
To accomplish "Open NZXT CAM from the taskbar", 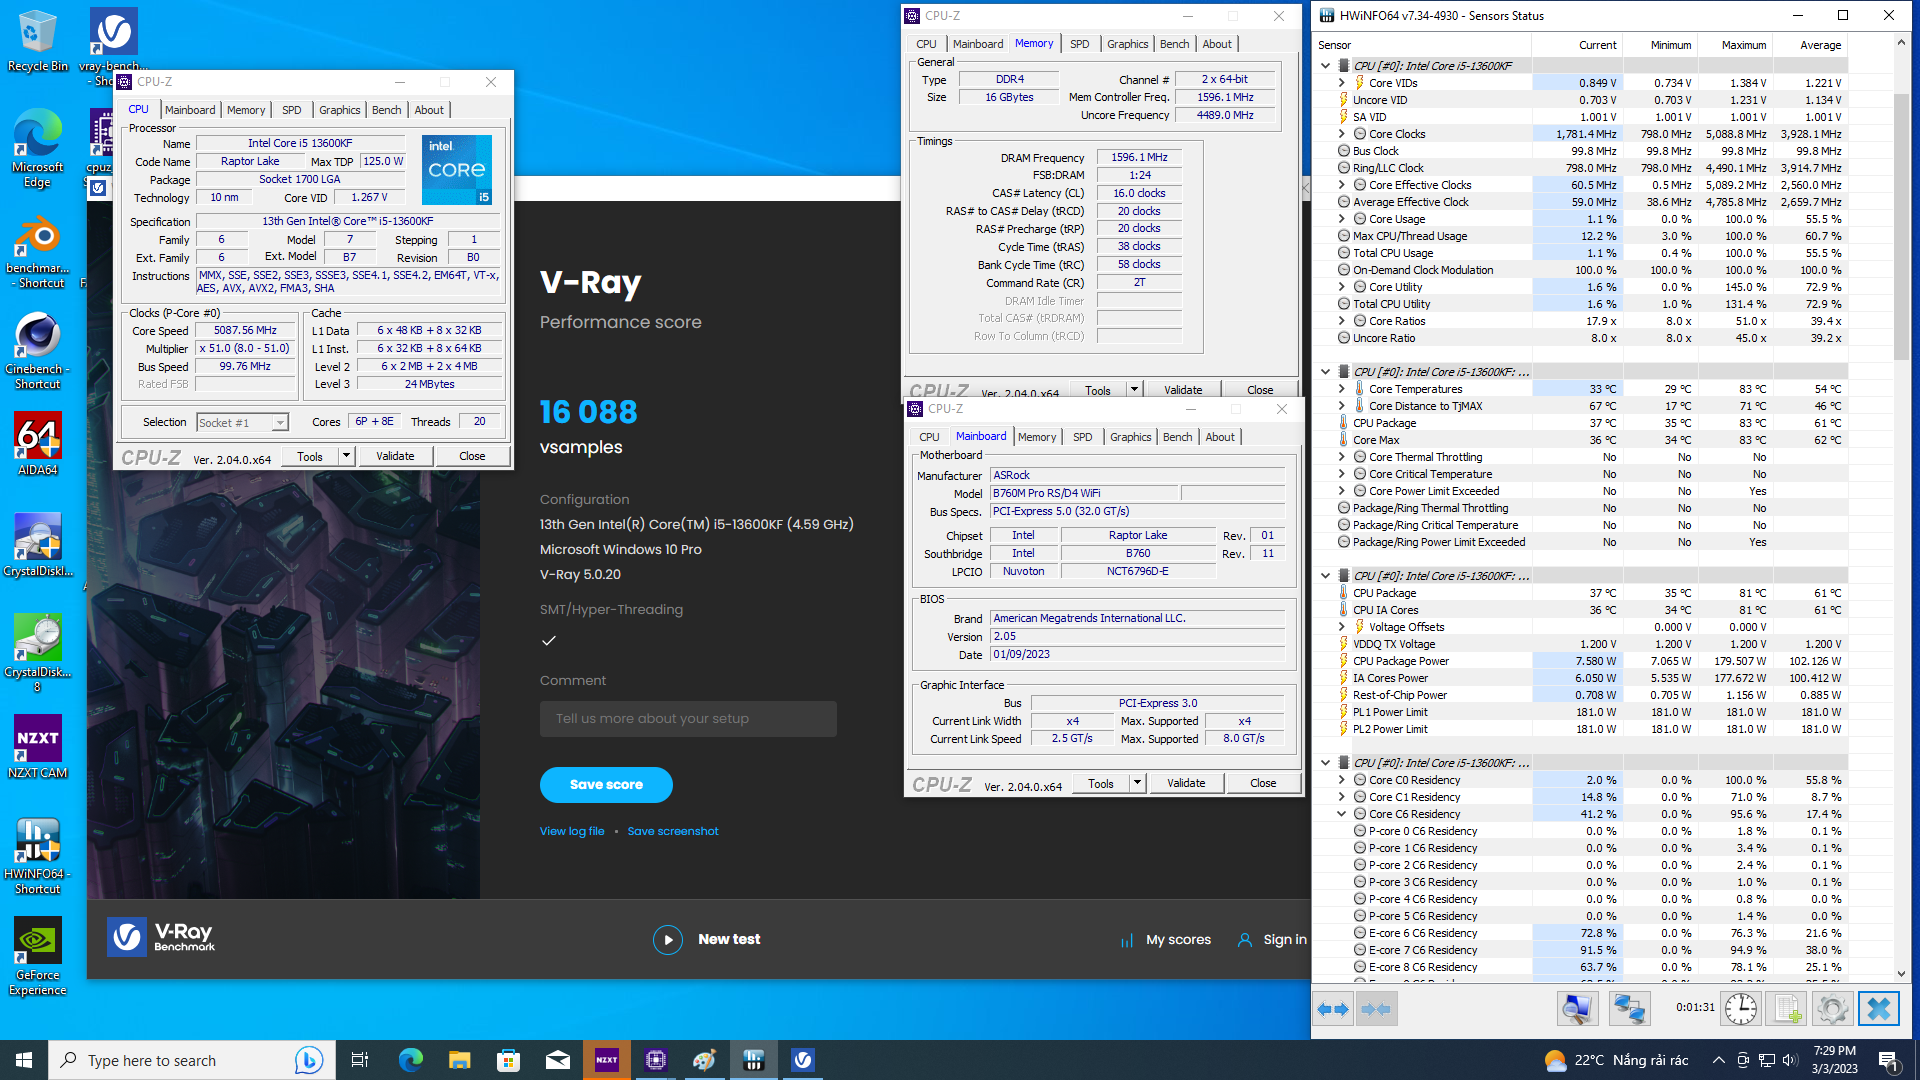I will tap(607, 1060).
